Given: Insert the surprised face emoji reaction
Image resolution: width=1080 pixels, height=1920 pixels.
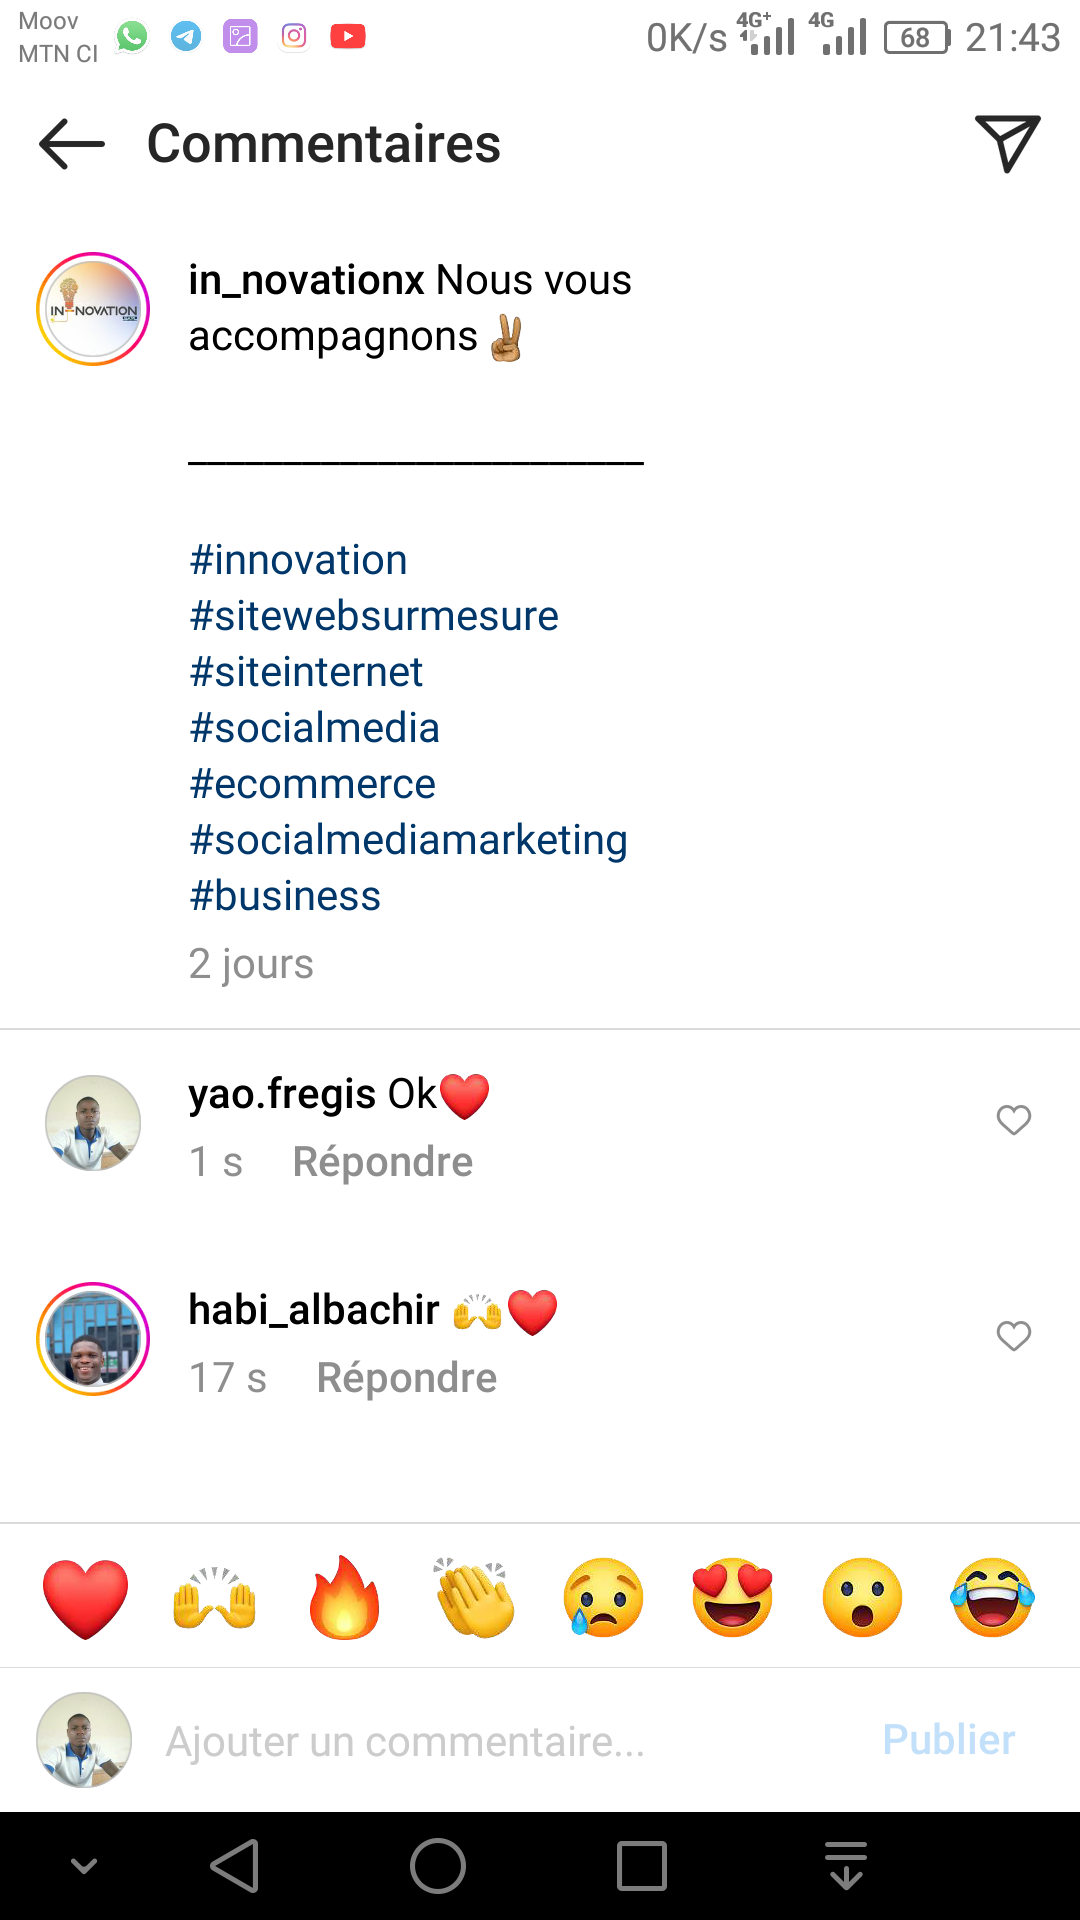Looking at the screenshot, I should point(862,1597).
